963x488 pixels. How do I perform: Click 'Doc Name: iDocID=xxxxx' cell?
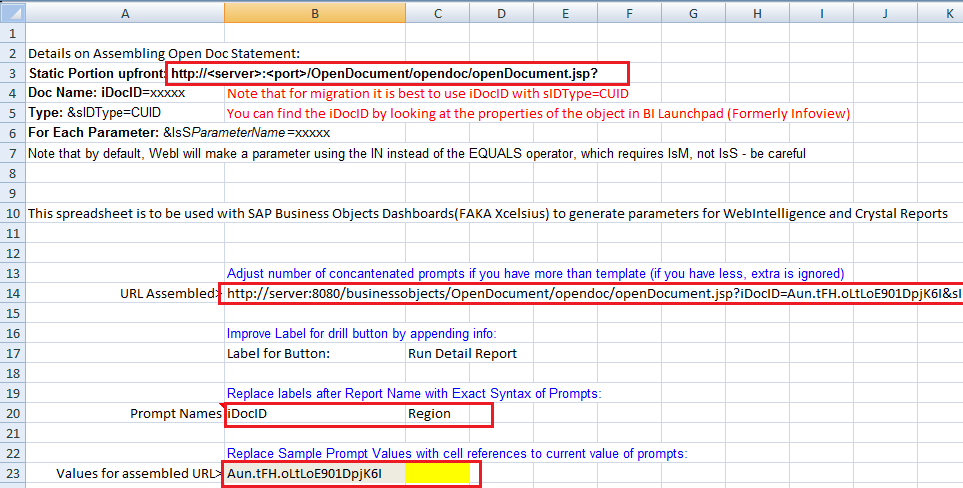[x=106, y=93]
